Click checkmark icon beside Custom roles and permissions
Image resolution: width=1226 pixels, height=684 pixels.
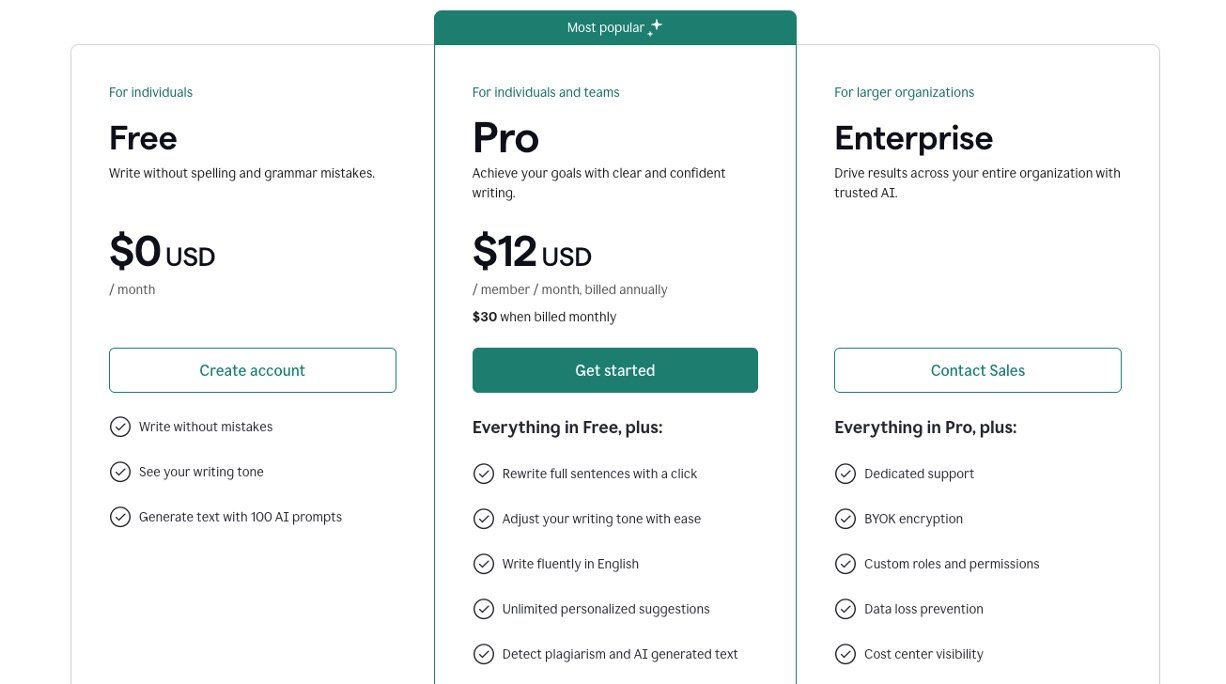point(845,564)
